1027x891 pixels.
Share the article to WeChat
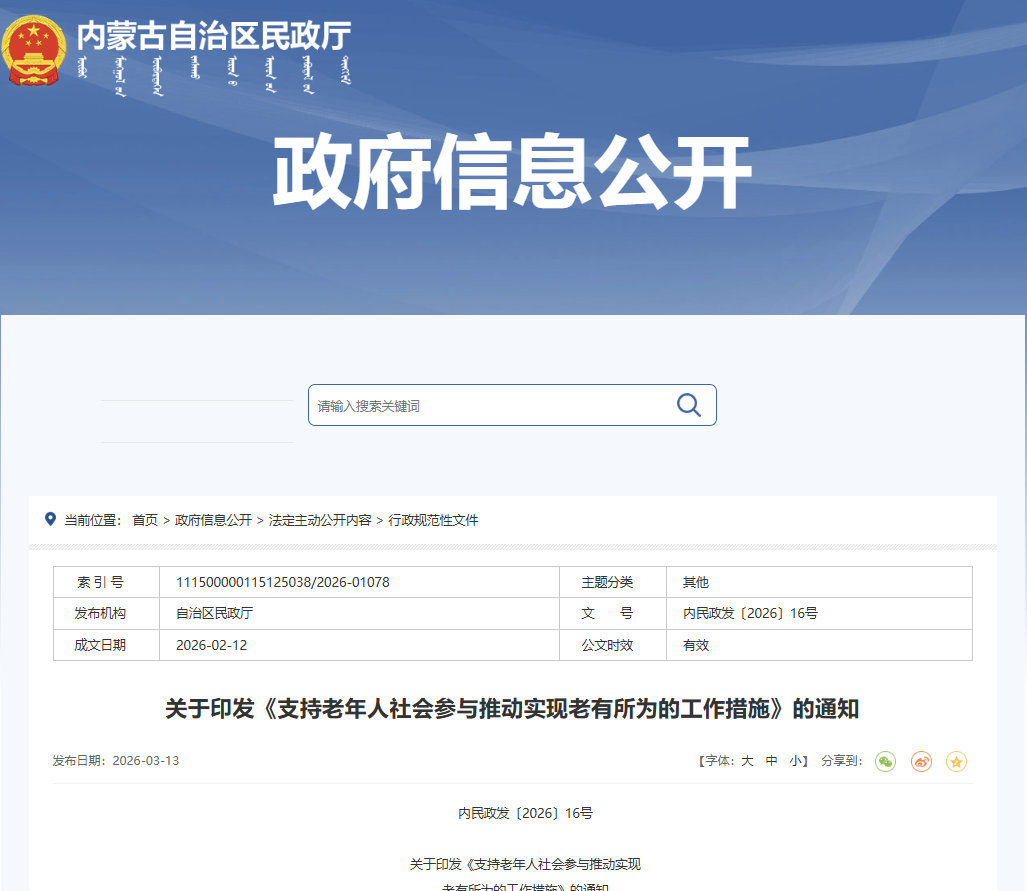[885, 762]
